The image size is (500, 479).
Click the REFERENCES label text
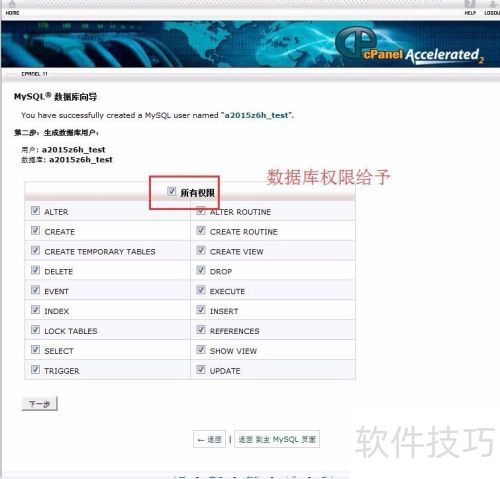pos(235,331)
